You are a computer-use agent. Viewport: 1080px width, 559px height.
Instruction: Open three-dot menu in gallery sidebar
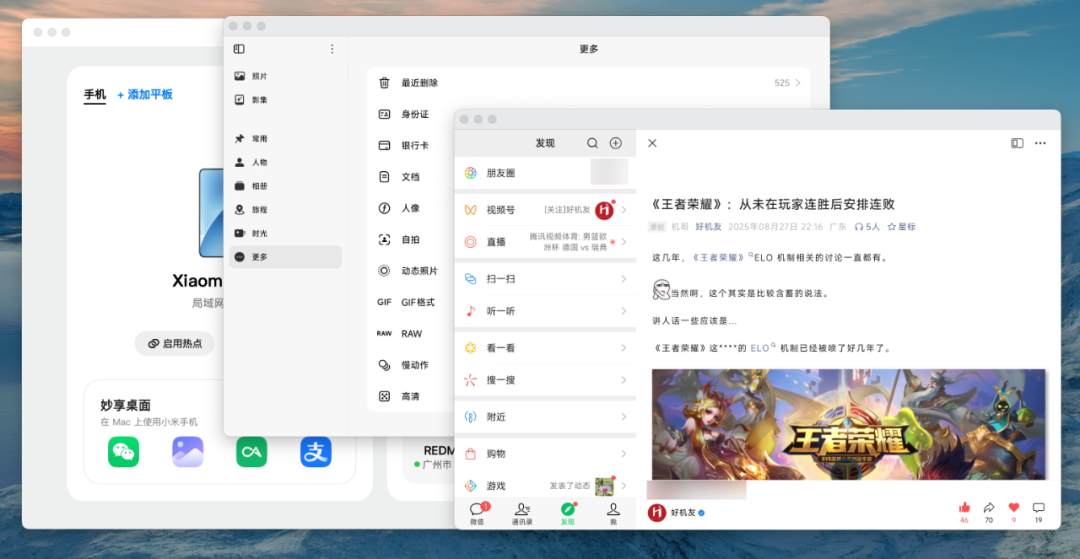pyautogui.click(x=332, y=49)
